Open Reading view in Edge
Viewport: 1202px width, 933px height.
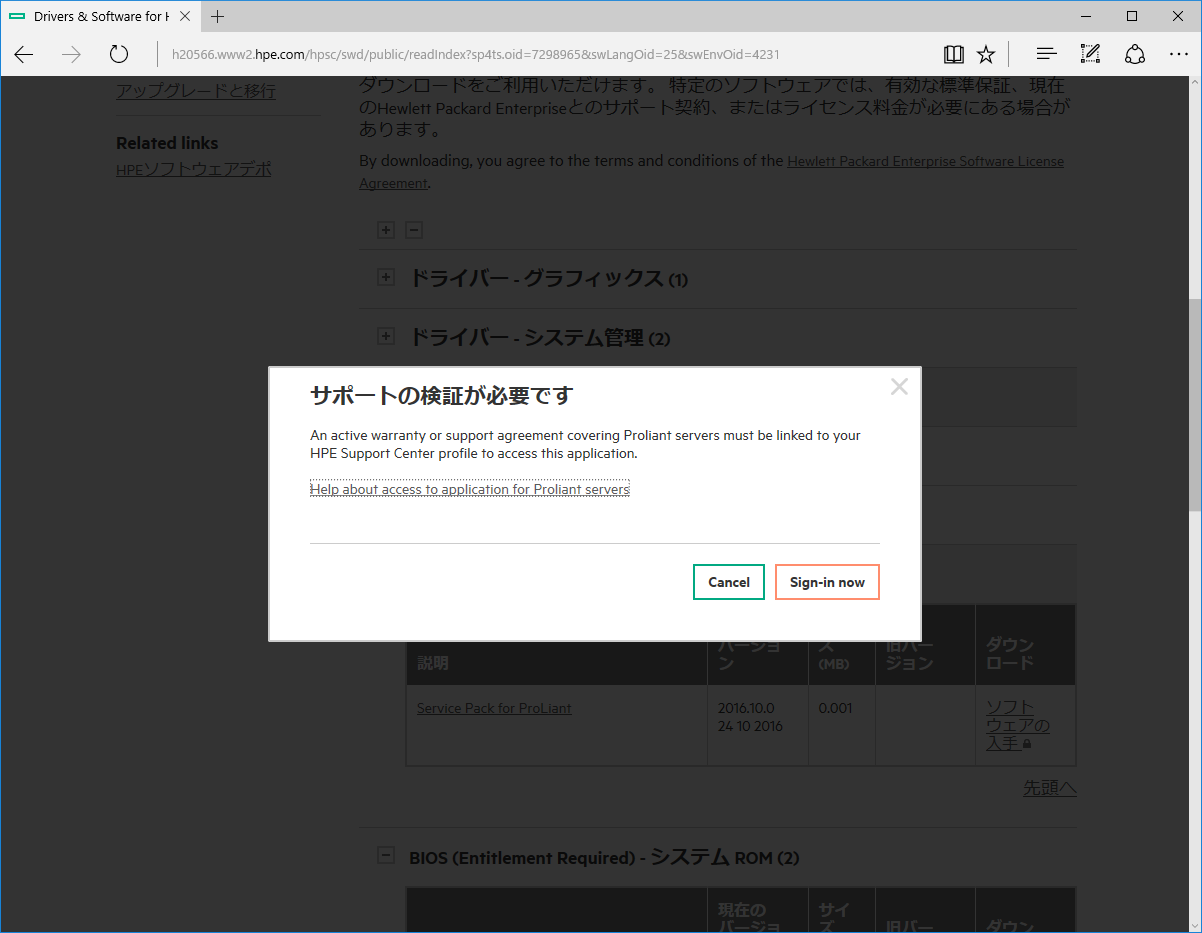pos(953,54)
